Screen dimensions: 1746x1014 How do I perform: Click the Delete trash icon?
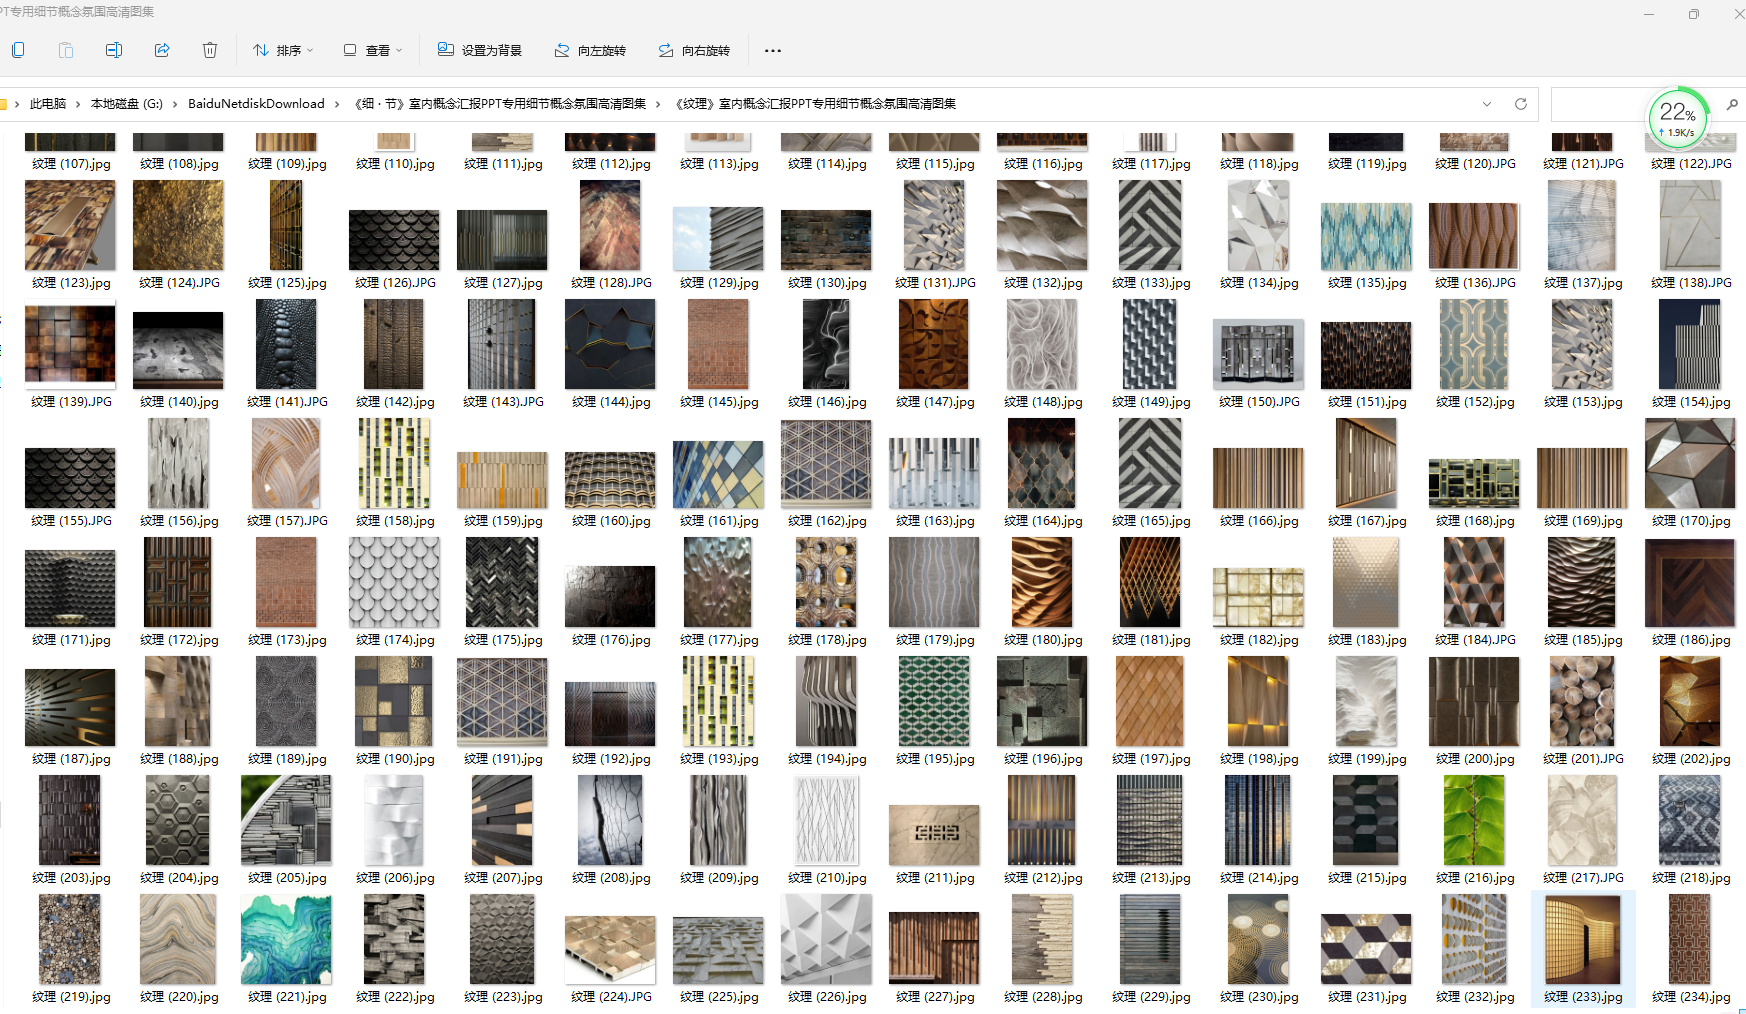[210, 50]
